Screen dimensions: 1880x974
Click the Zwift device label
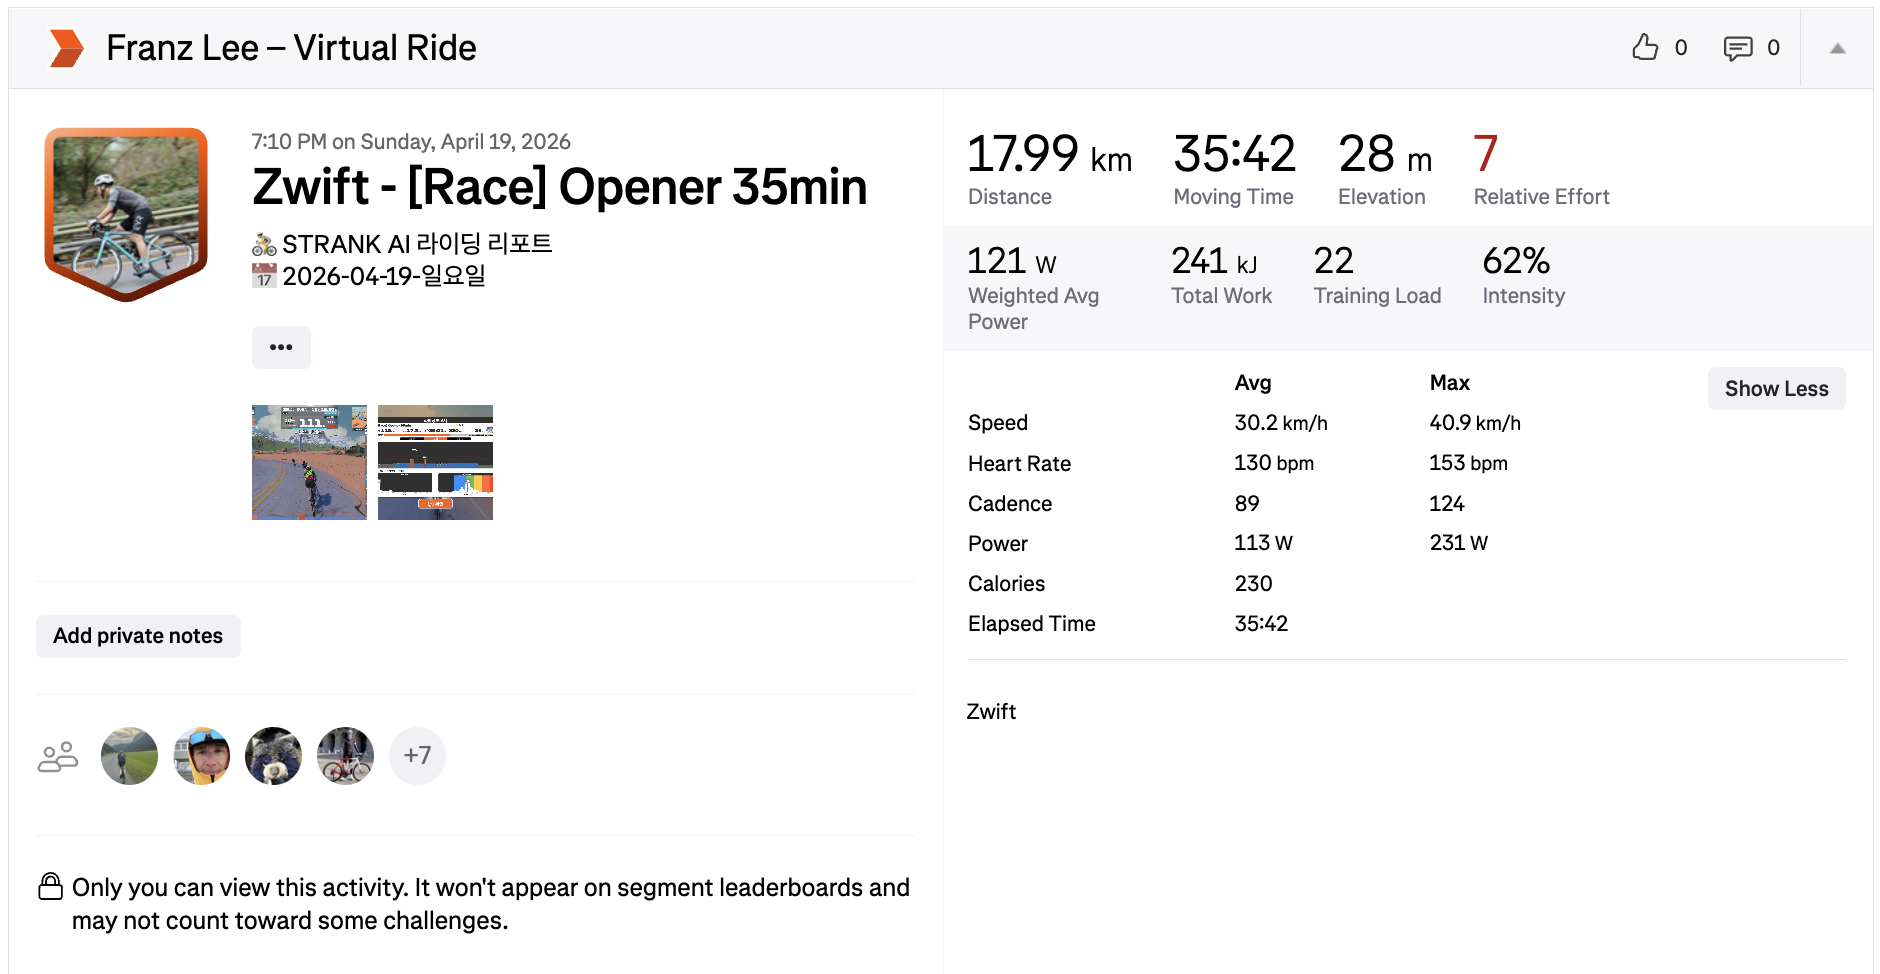point(991,712)
